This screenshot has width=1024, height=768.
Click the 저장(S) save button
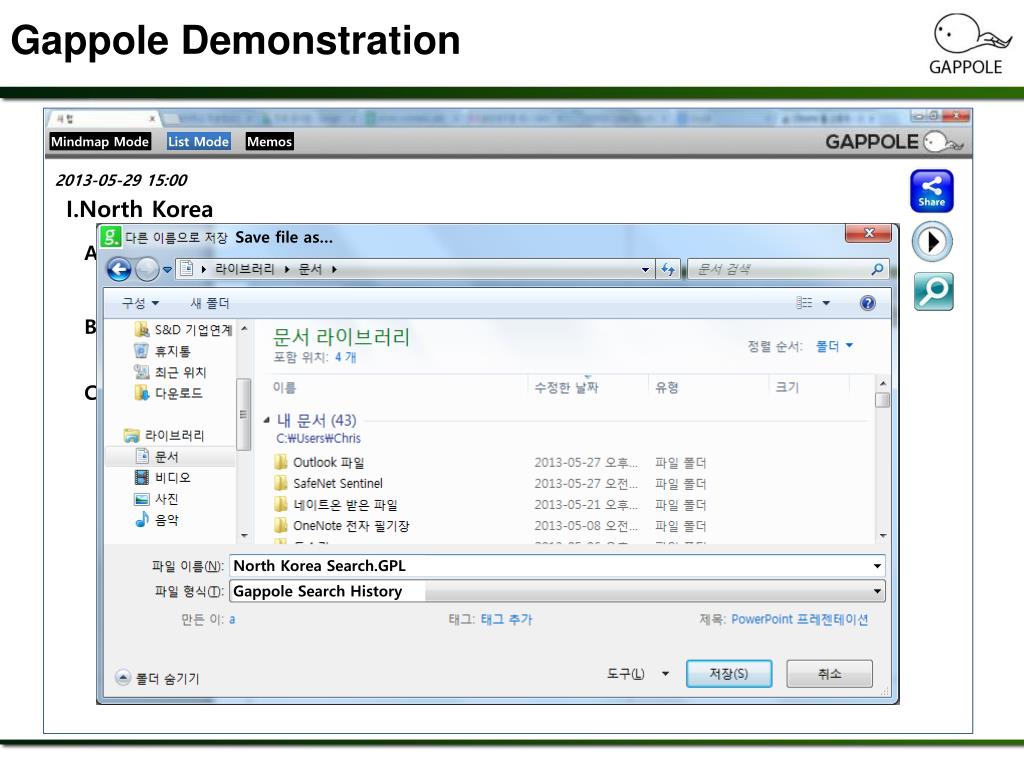click(729, 673)
